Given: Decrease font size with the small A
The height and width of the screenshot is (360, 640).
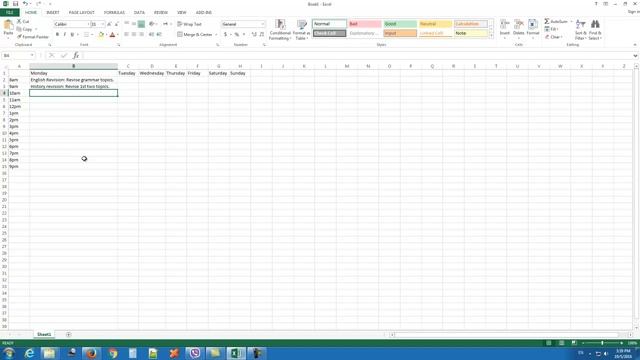Looking at the screenshot, I should pos(116,24).
